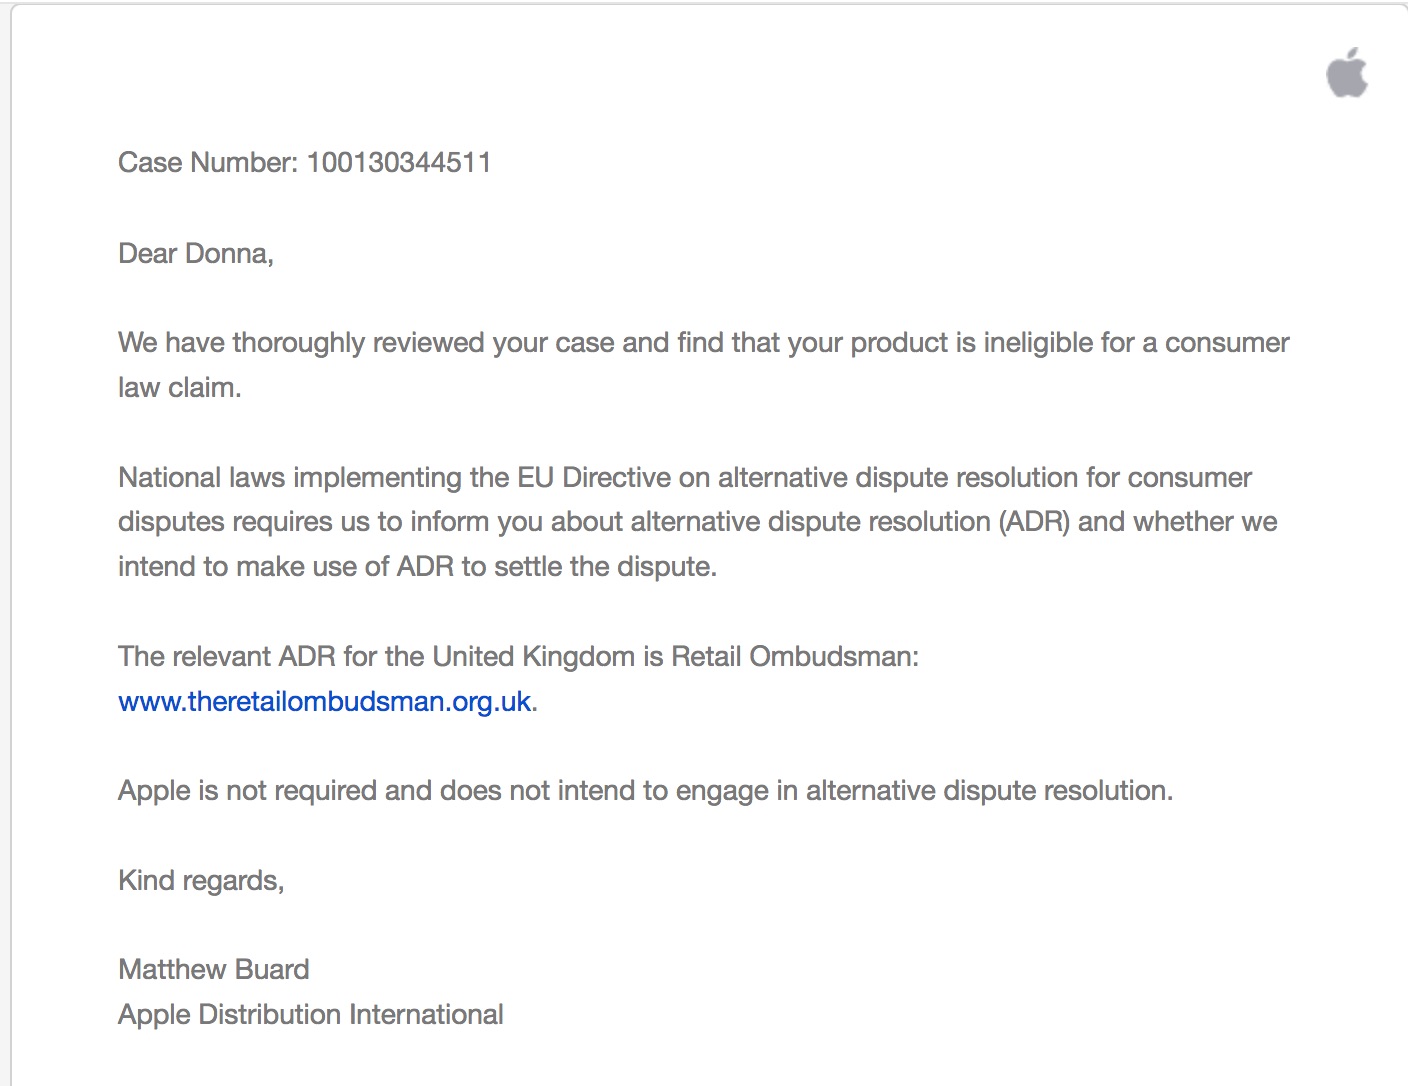Image resolution: width=1408 pixels, height=1086 pixels.
Task: Click the 'Kind regards,' sign-off
Action: pyautogui.click(x=200, y=880)
